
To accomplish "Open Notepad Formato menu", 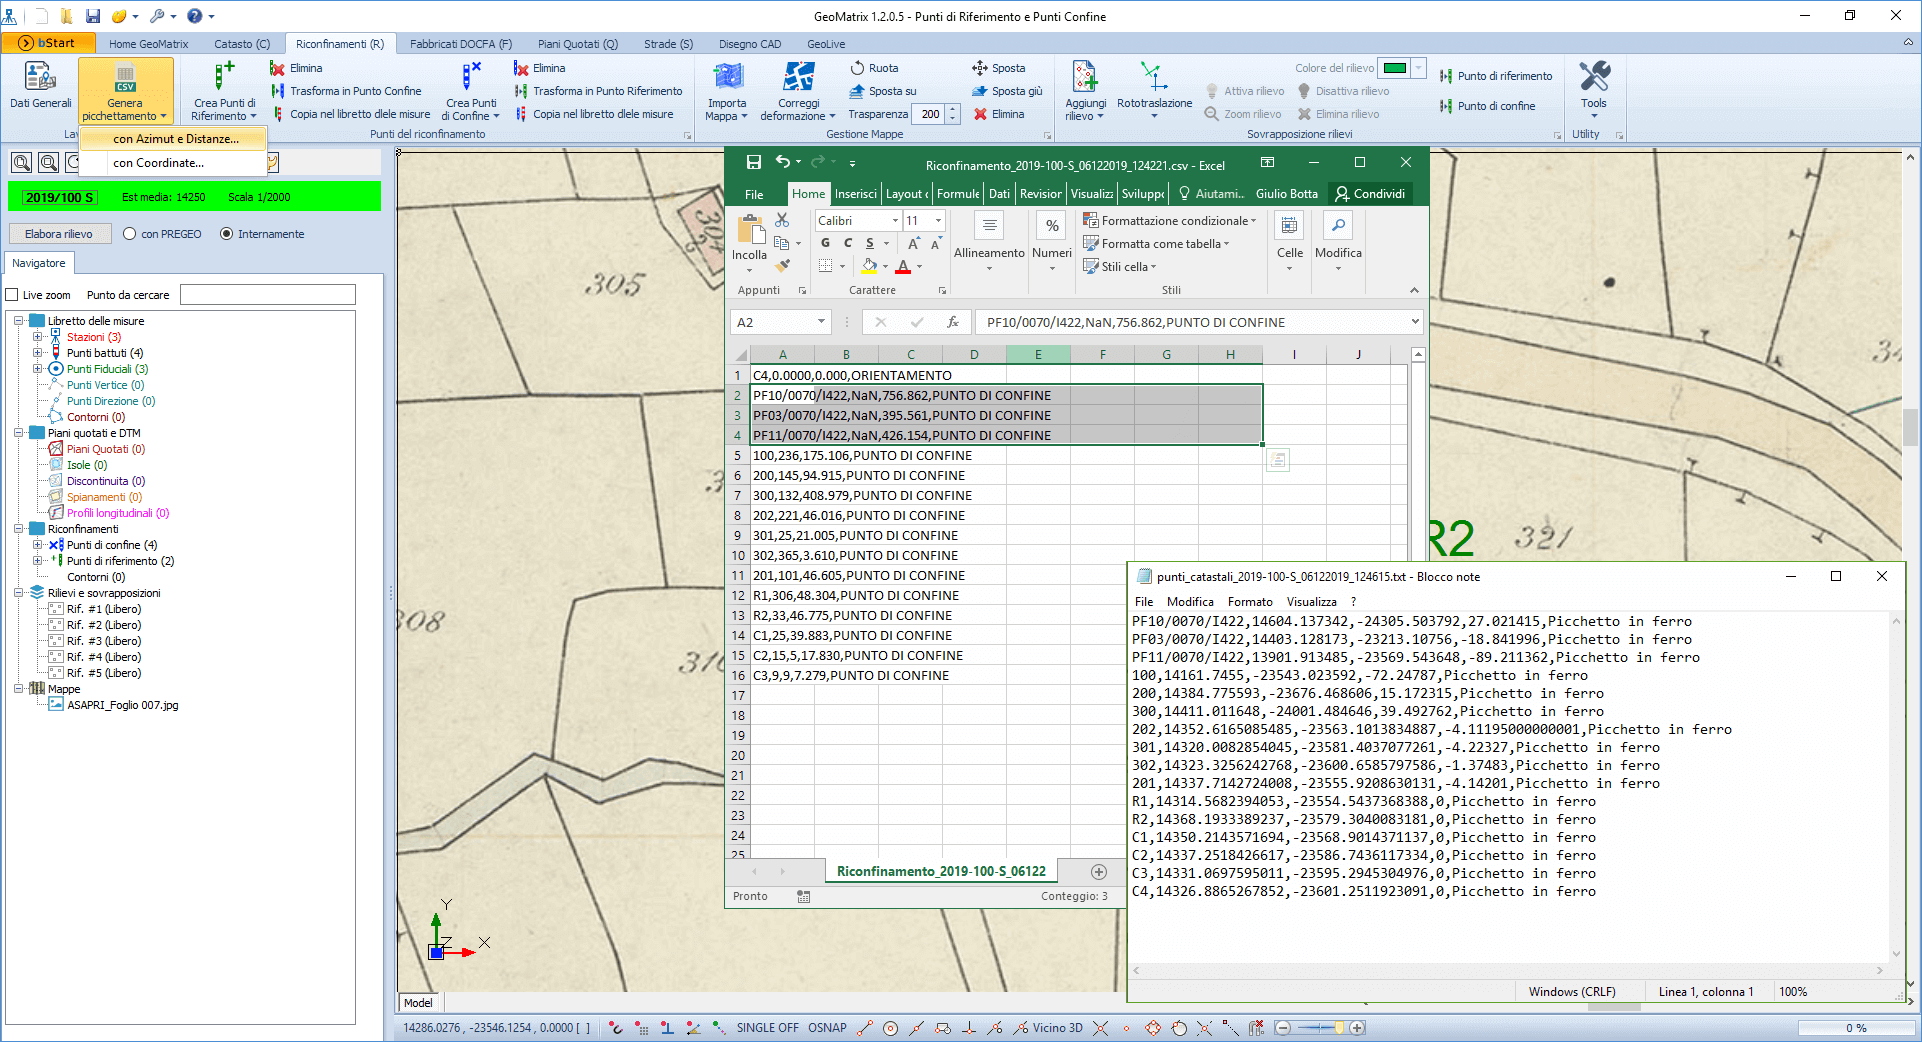I will tap(1250, 602).
